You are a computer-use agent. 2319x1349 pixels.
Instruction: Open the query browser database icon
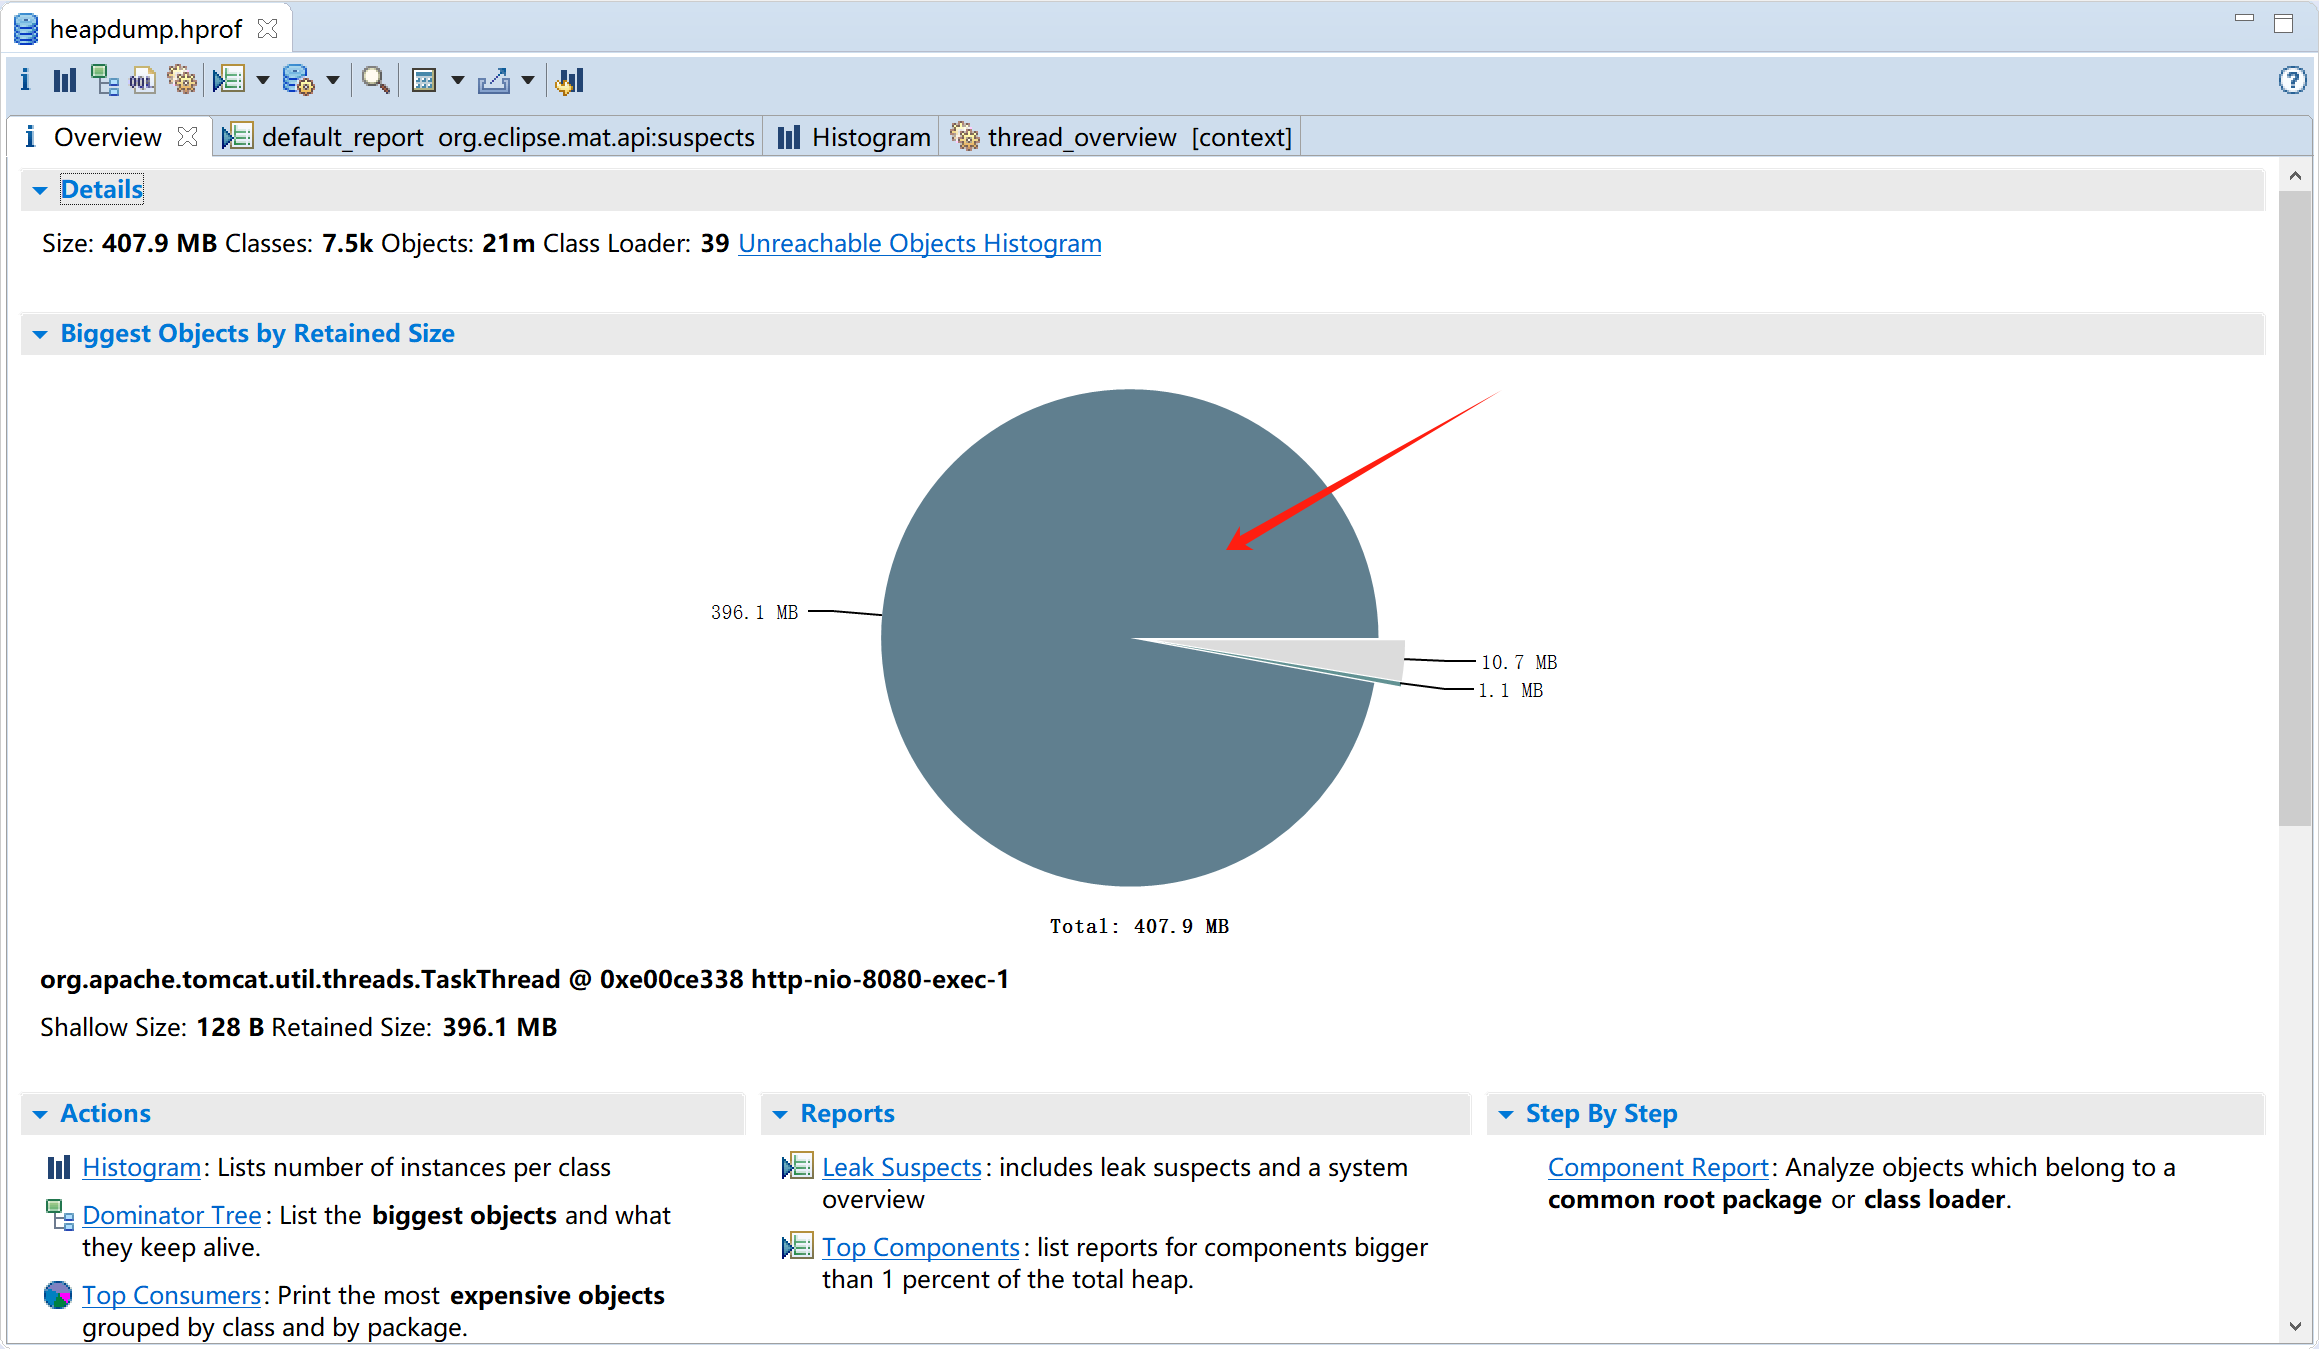pos(298,80)
